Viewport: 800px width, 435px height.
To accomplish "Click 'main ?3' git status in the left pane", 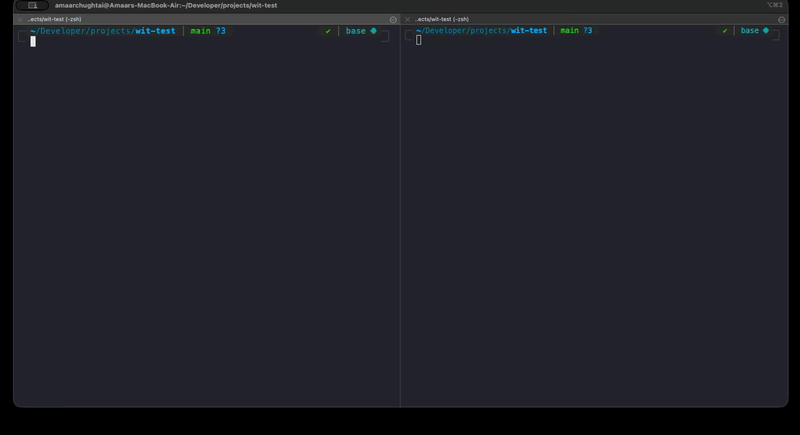I will tap(208, 31).
